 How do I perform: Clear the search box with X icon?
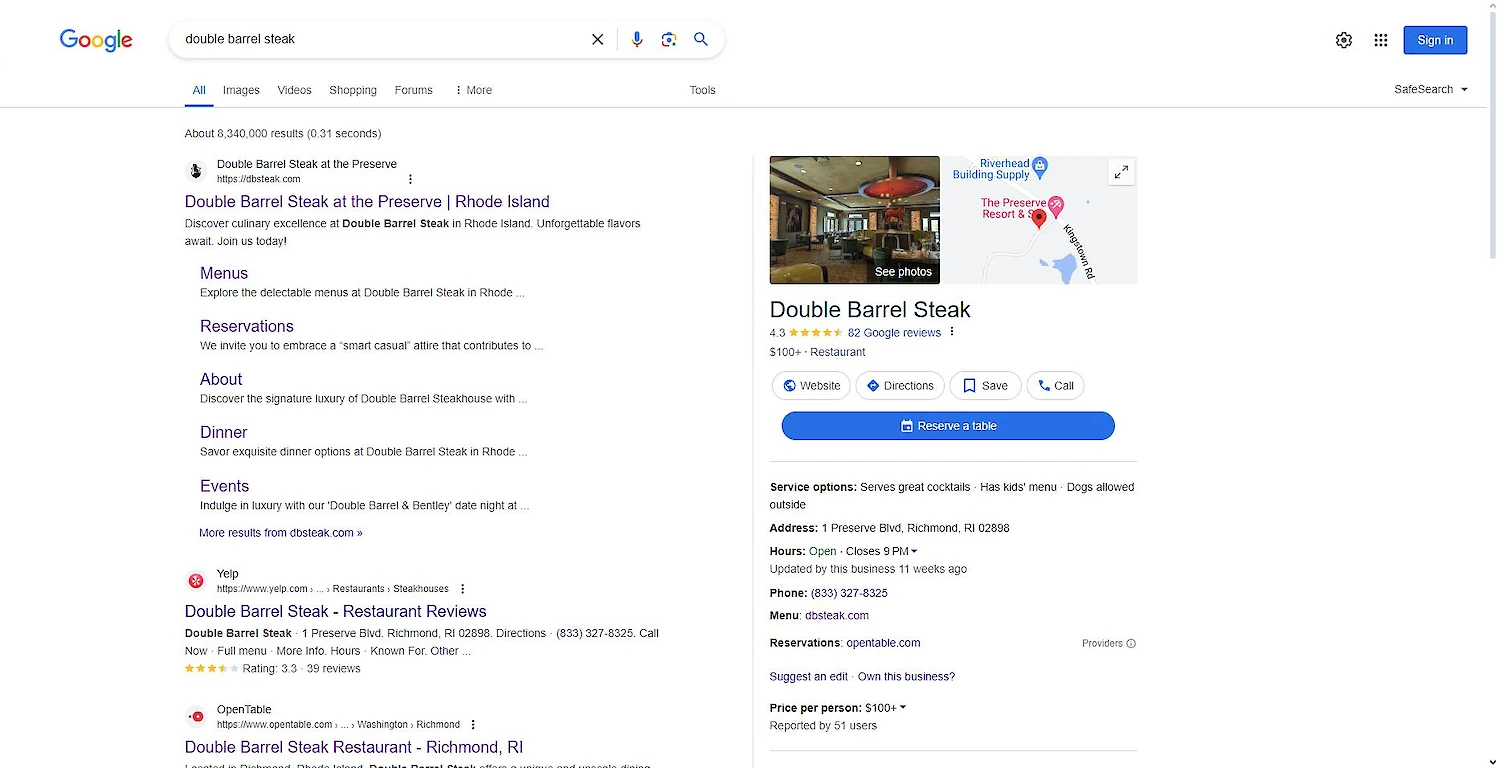(598, 40)
